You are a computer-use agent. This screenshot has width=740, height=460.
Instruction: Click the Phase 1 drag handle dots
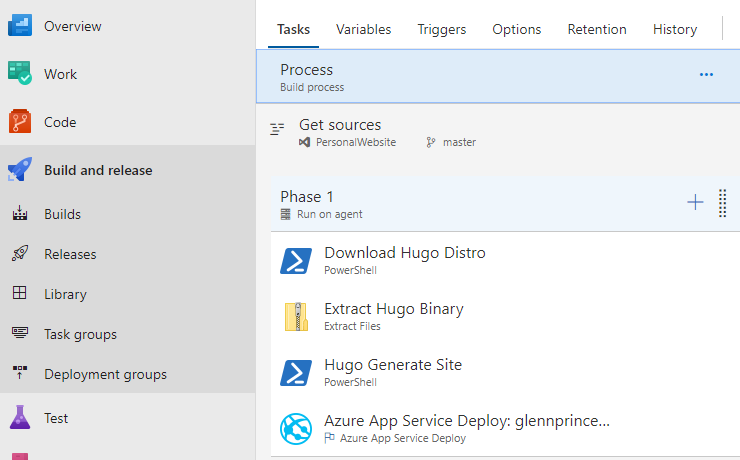(723, 203)
